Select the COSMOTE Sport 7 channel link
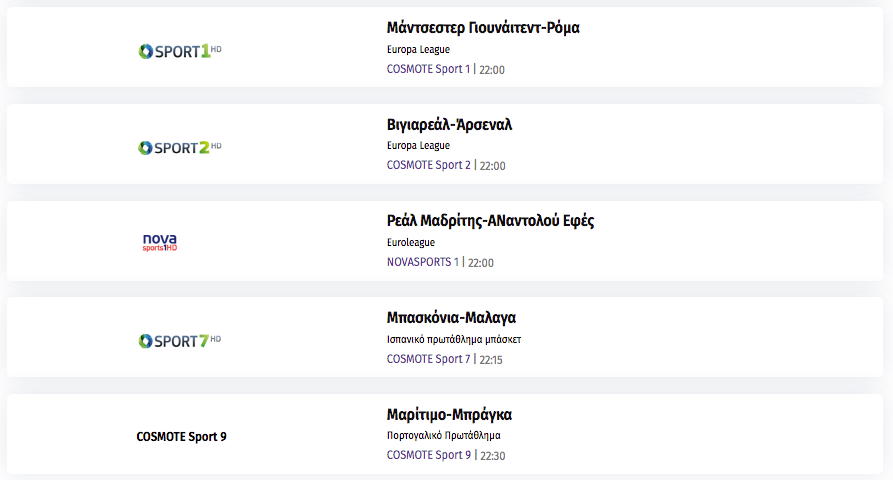The image size is (893, 480). click(x=428, y=359)
